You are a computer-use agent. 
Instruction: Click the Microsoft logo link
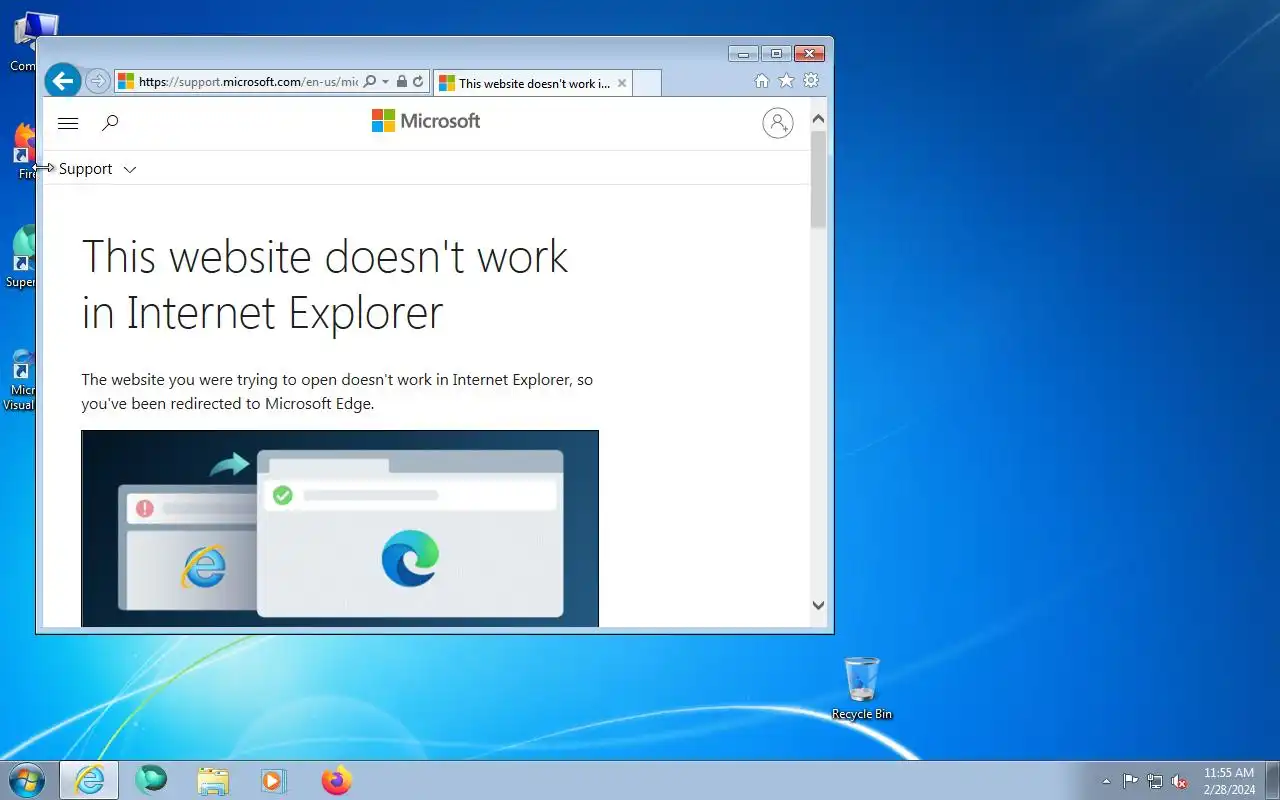click(426, 121)
